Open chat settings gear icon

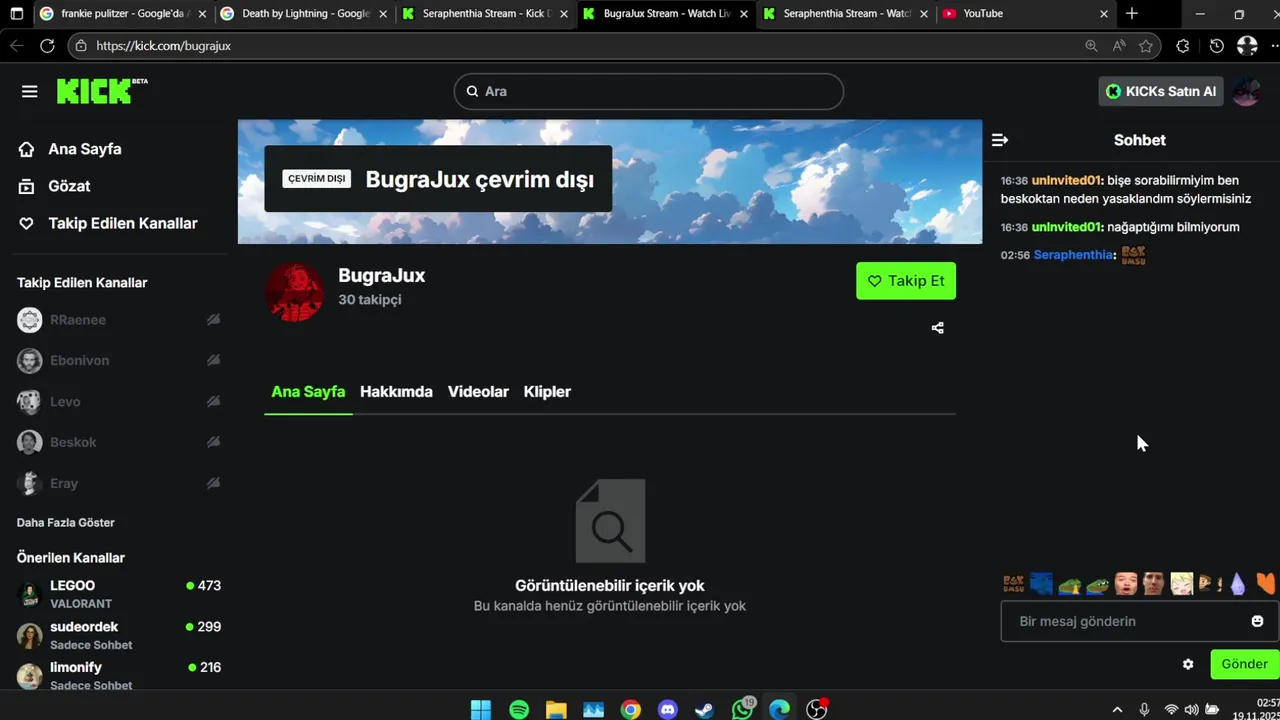(x=1188, y=664)
